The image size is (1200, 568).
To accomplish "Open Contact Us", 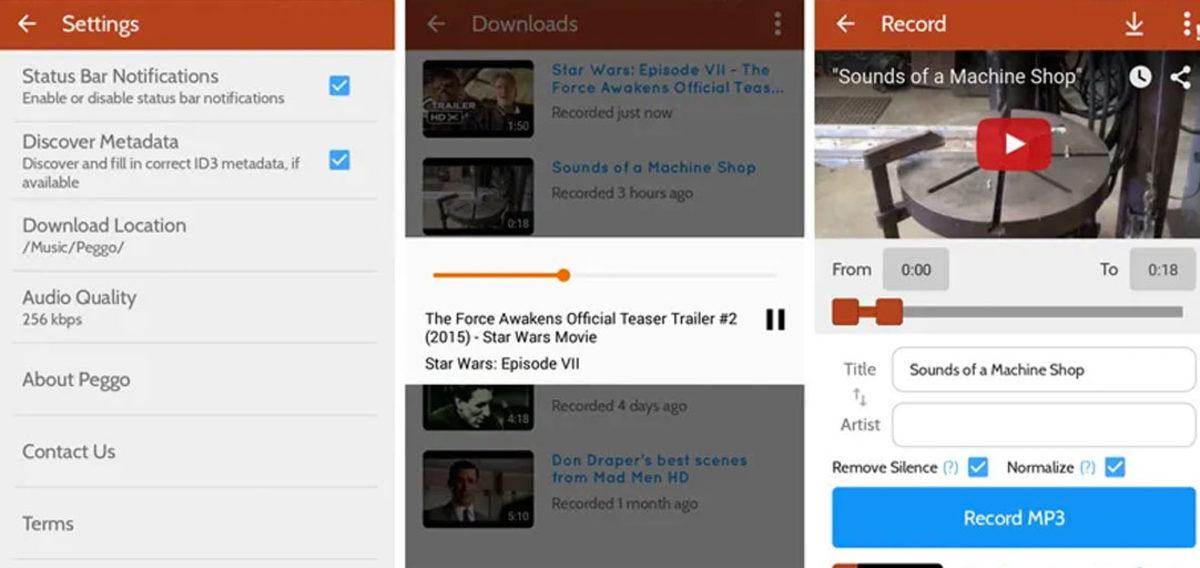I will [196, 451].
